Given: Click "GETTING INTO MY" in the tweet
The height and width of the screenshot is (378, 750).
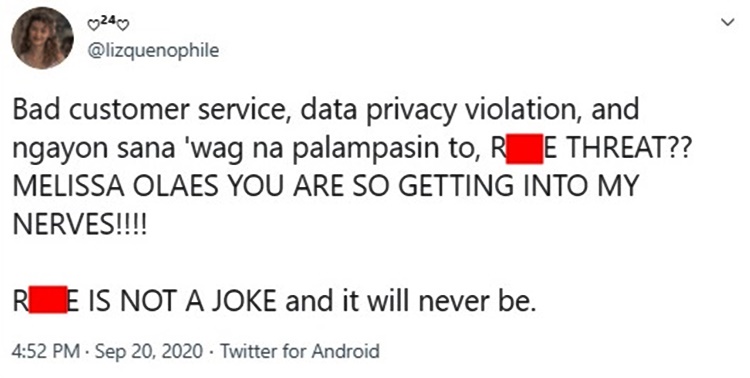Looking at the screenshot, I should [x=518, y=187].
